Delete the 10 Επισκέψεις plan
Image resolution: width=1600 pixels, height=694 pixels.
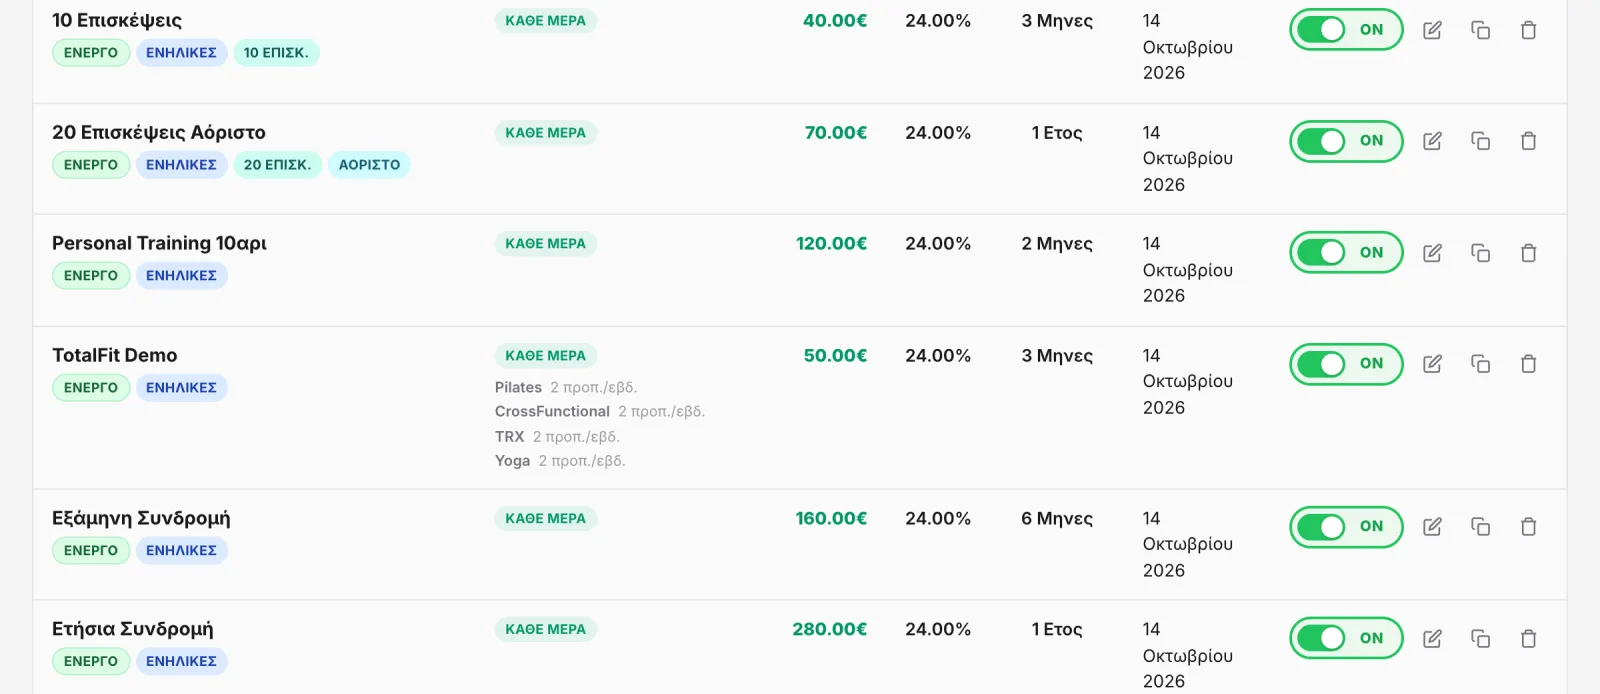tap(1528, 30)
